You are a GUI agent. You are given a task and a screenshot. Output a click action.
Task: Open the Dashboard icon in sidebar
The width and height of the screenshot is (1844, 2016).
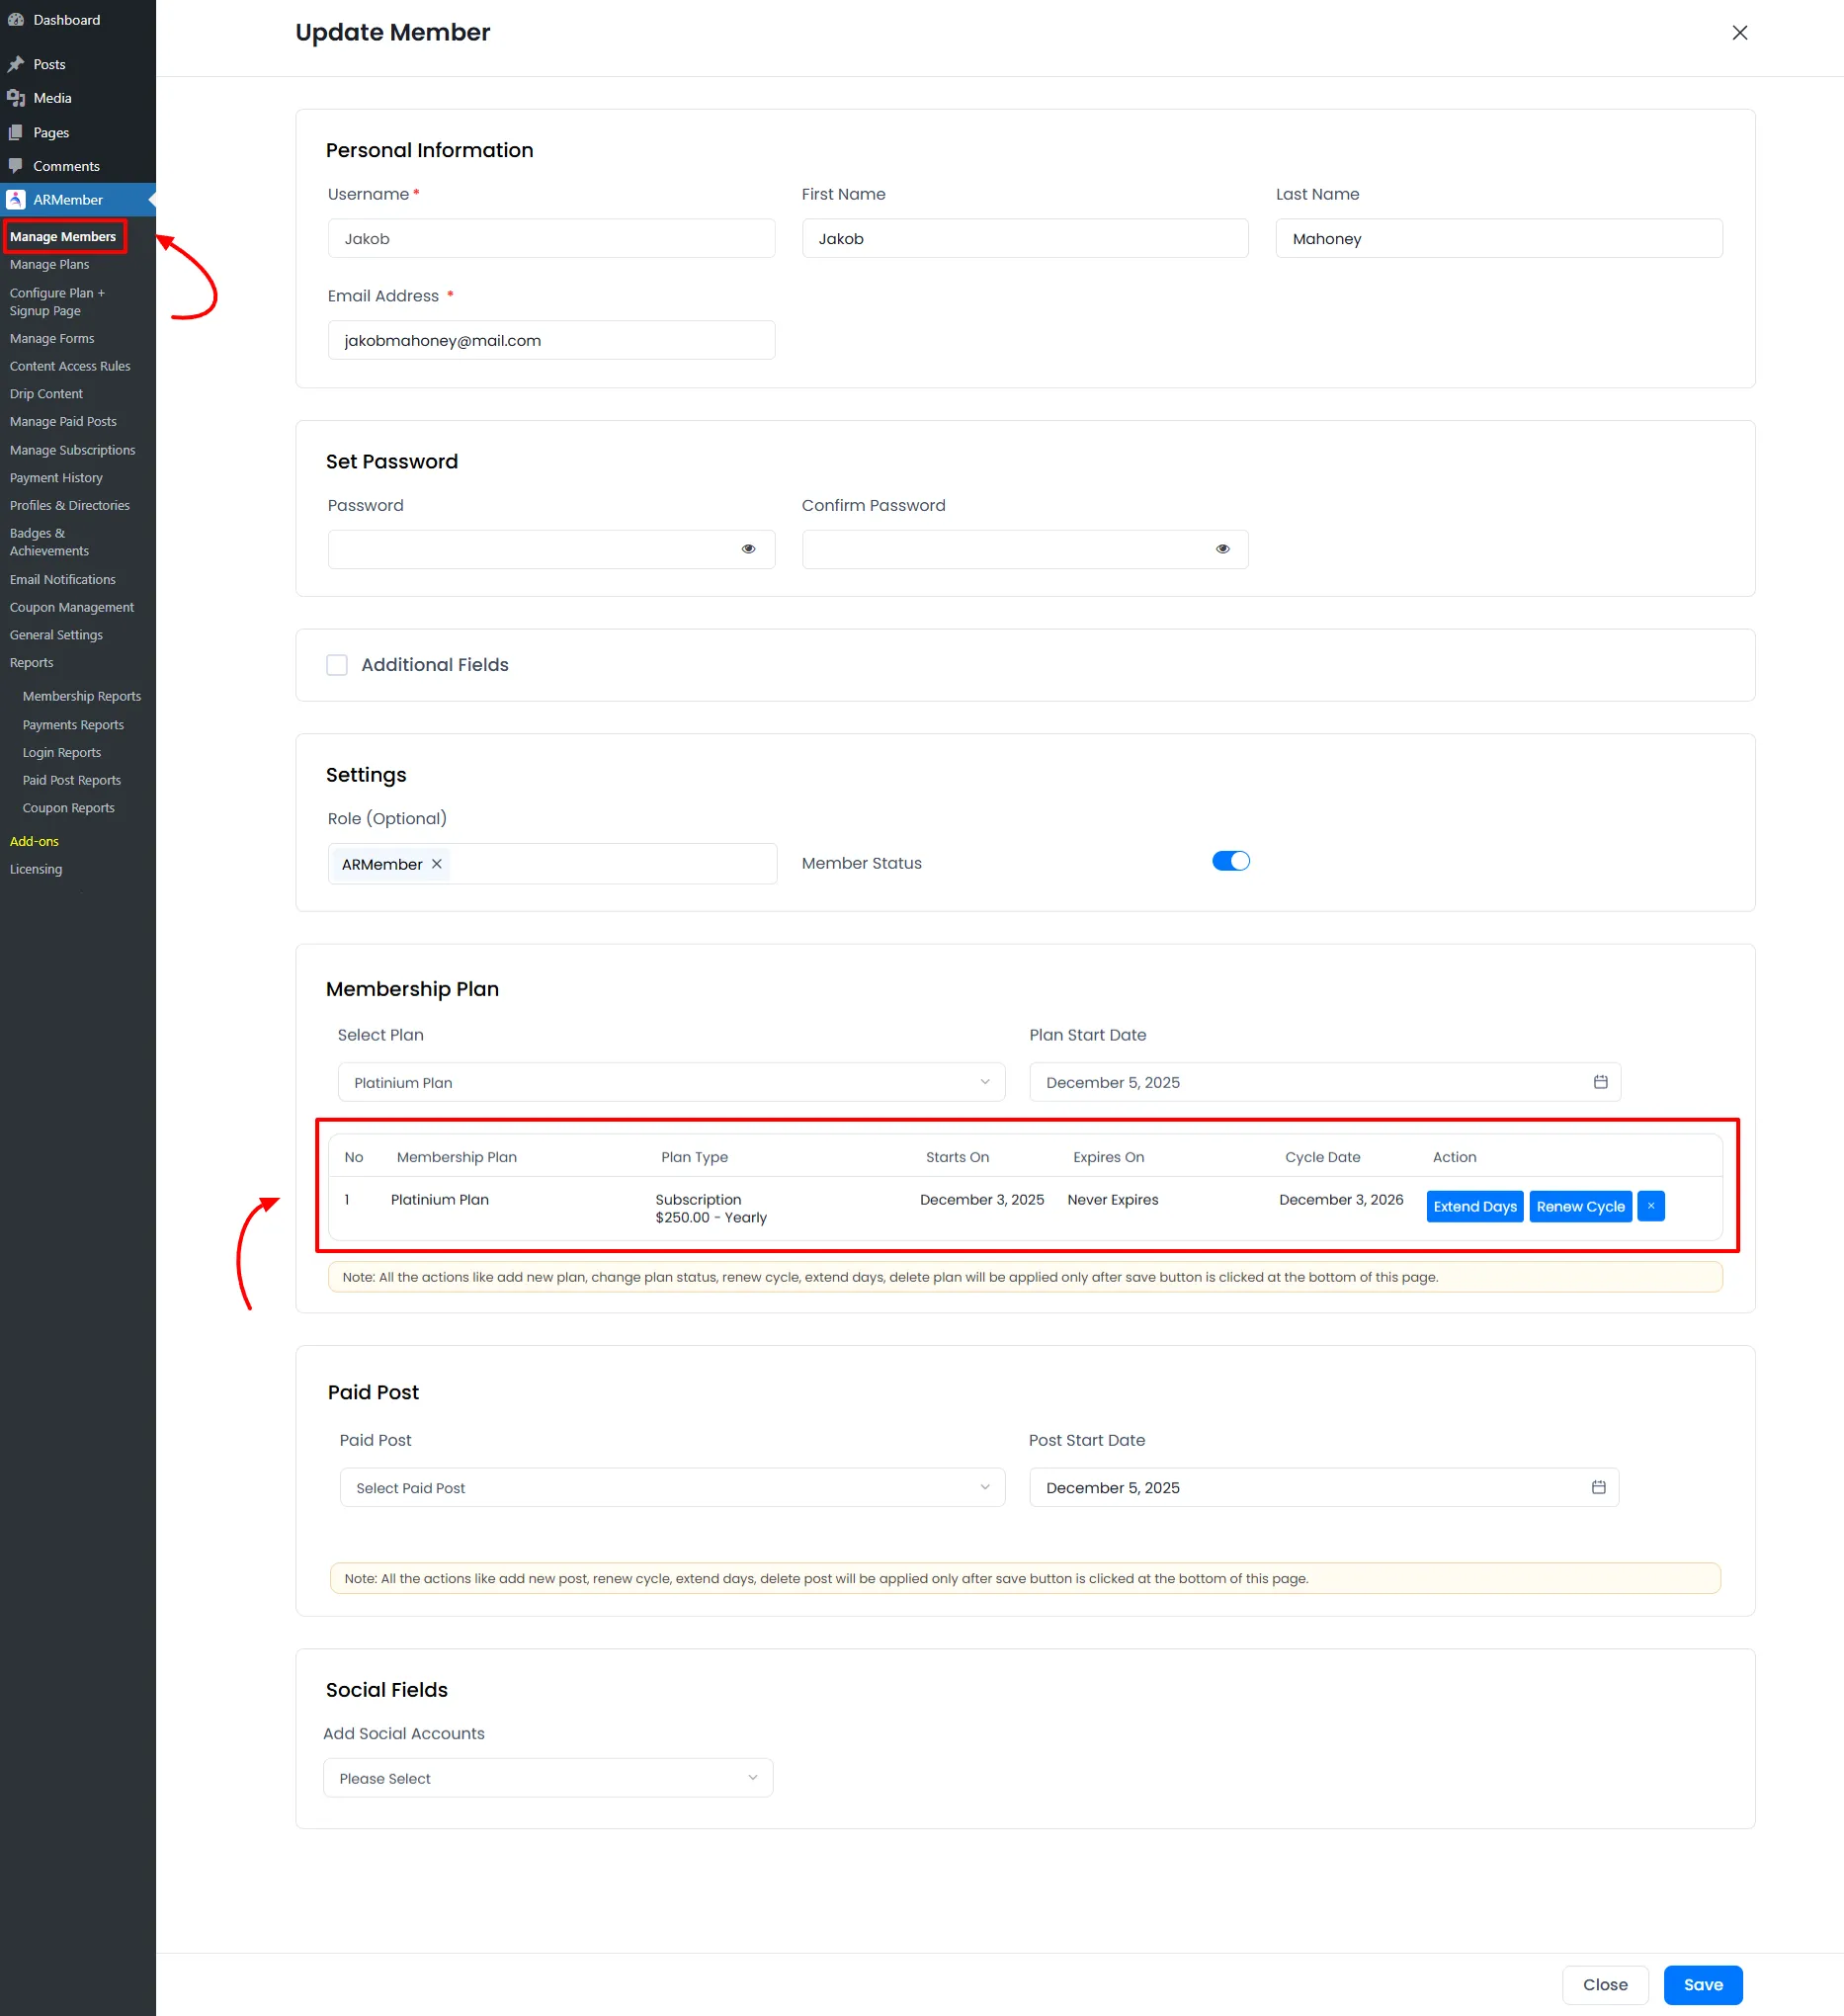(x=16, y=19)
